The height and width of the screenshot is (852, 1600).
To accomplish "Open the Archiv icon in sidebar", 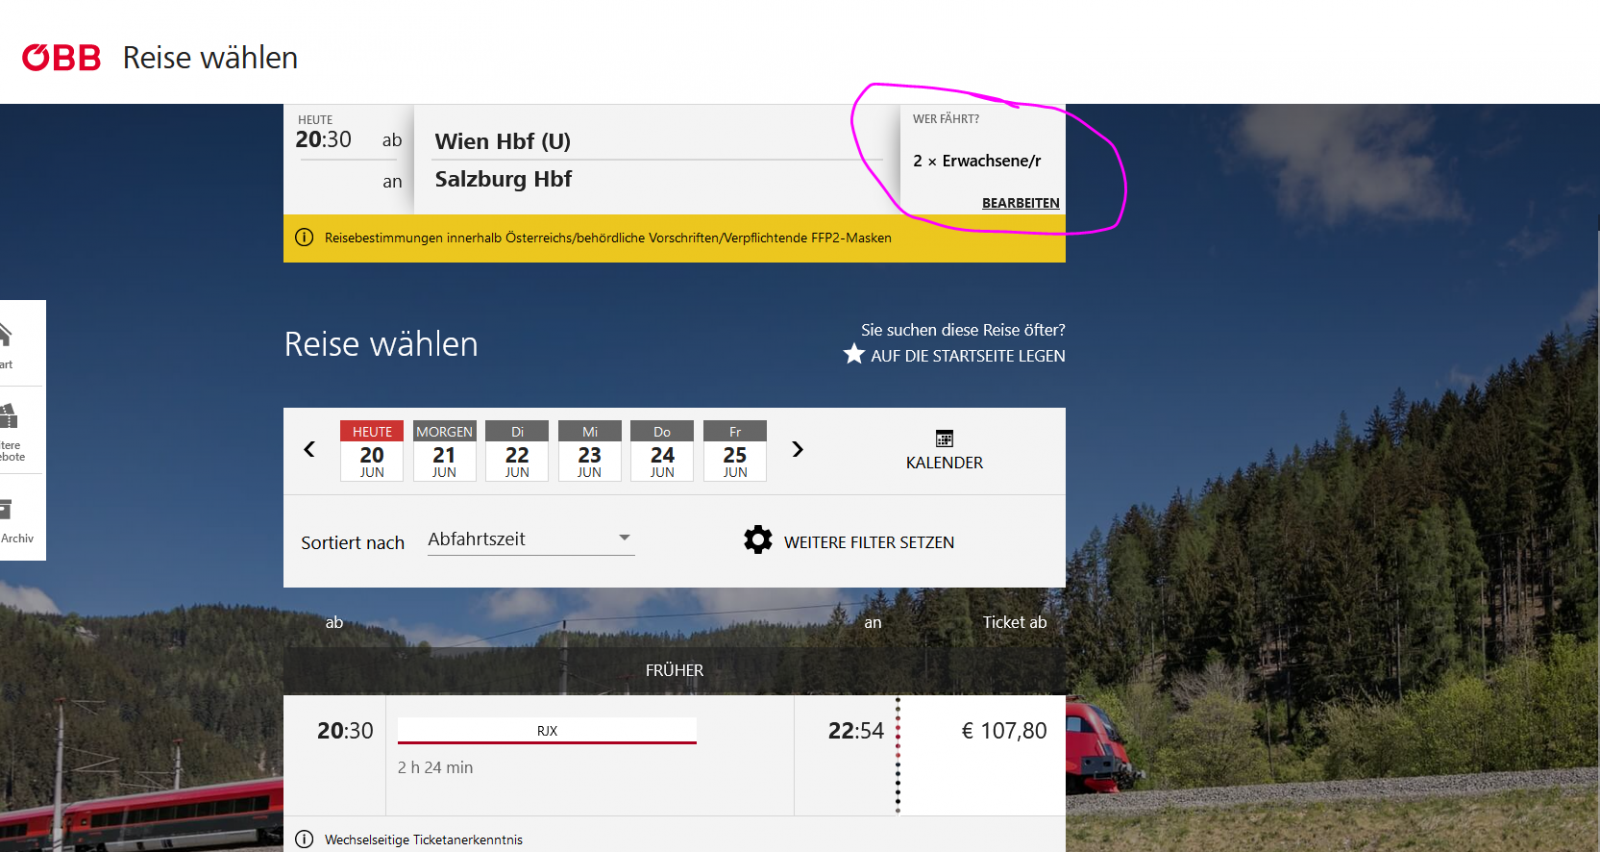I will tap(8, 510).
